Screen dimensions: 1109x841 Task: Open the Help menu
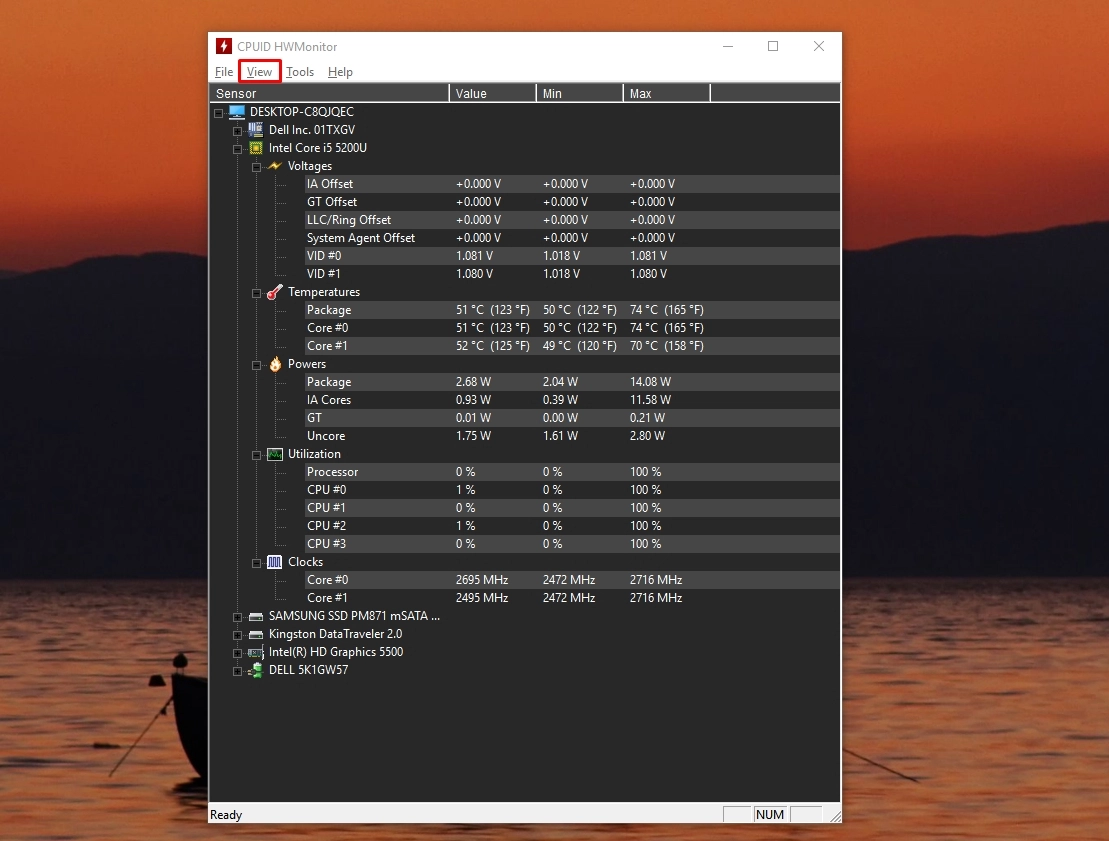pos(340,71)
